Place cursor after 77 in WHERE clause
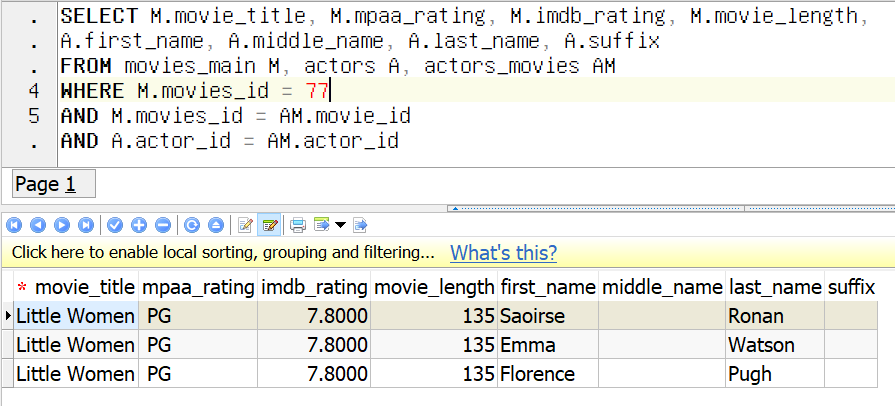895x406 pixels. click(x=329, y=91)
